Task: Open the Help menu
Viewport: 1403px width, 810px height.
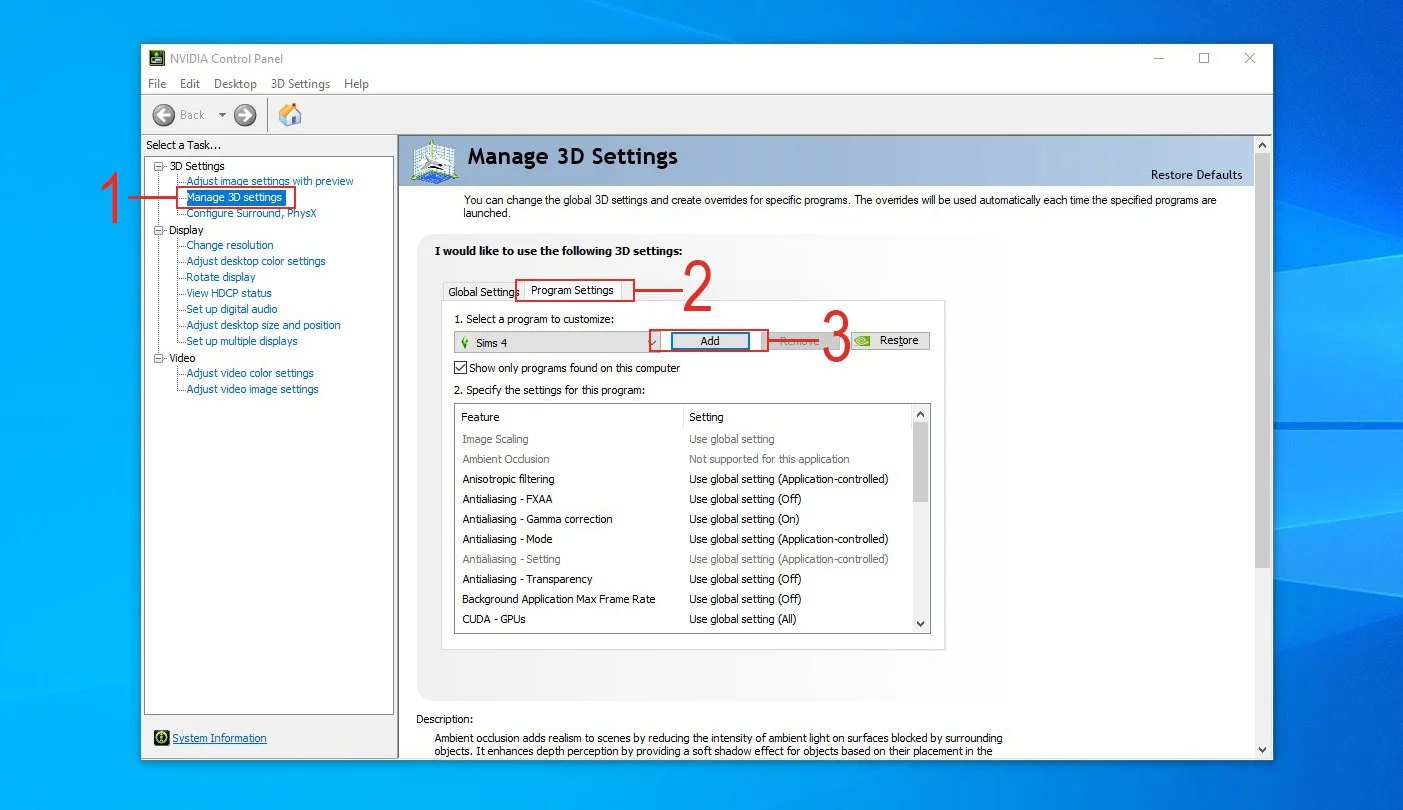Action: point(356,84)
